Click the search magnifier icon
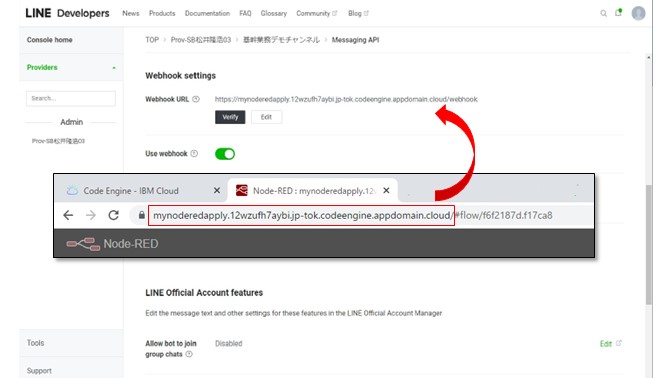Viewport: 672px width, 378px height. click(x=603, y=13)
